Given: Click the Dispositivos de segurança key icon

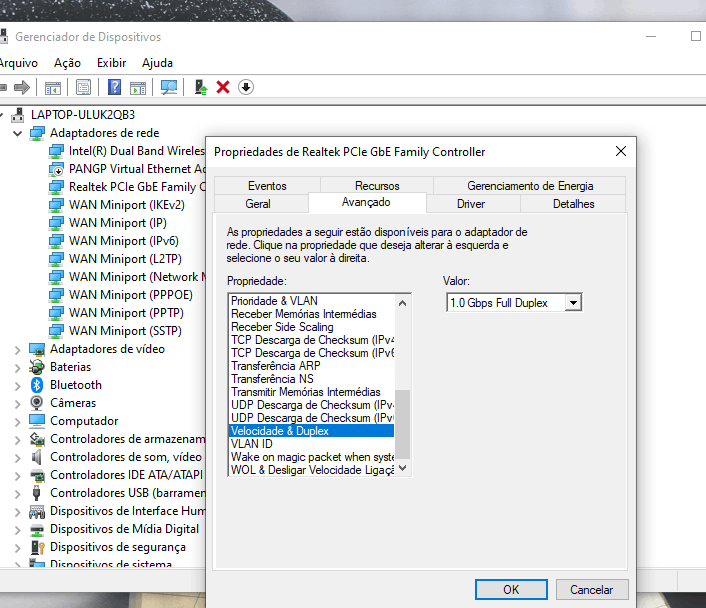Looking at the screenshot, I should point(37,547).
